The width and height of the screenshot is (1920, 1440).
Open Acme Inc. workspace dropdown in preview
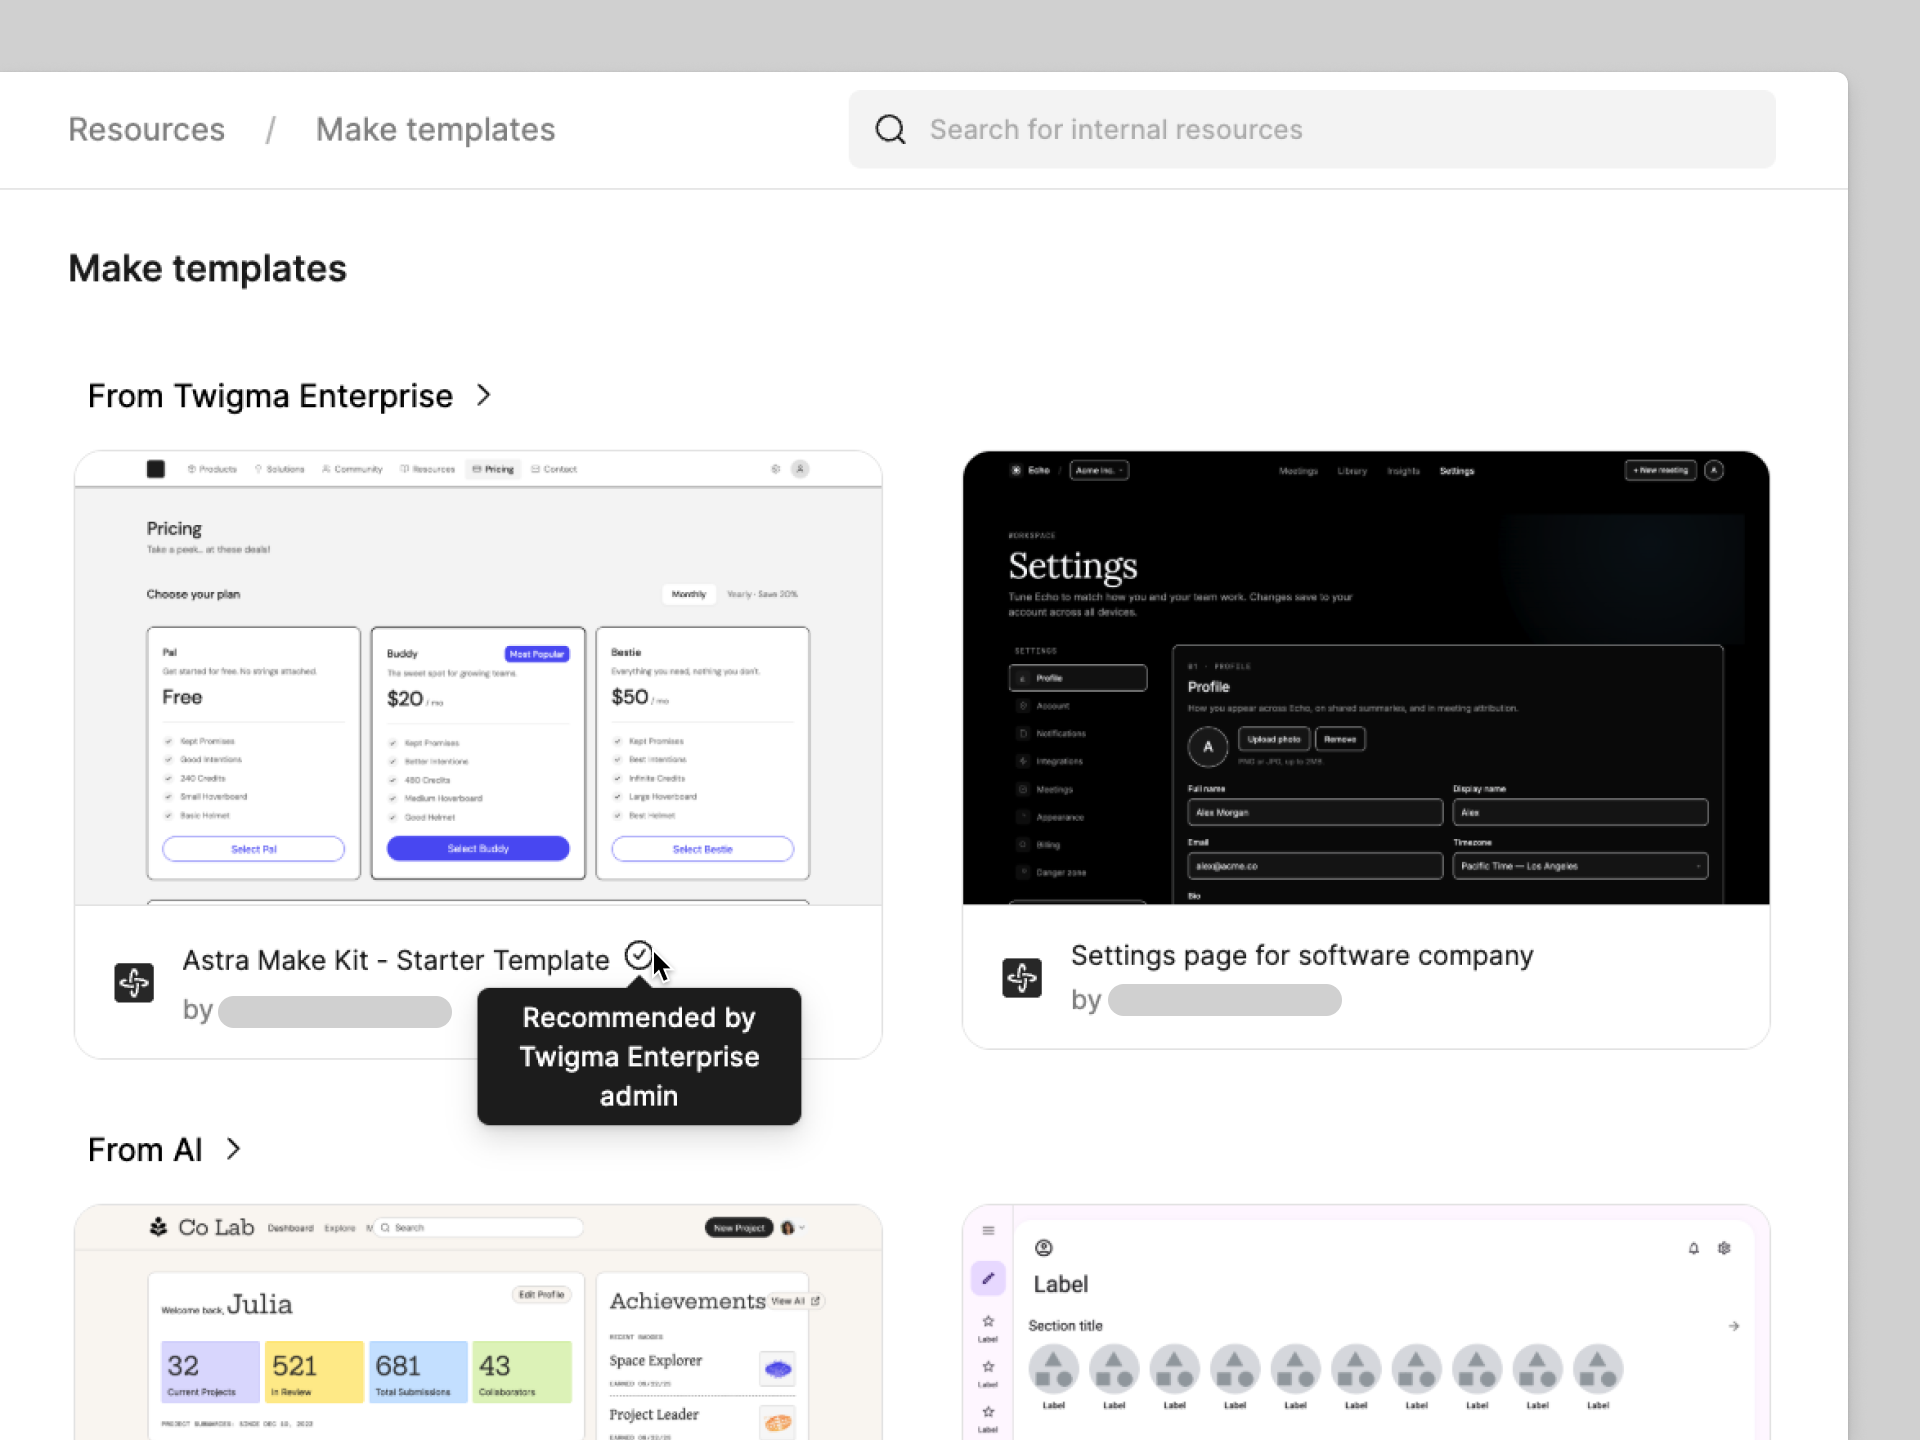point(1099,470)
